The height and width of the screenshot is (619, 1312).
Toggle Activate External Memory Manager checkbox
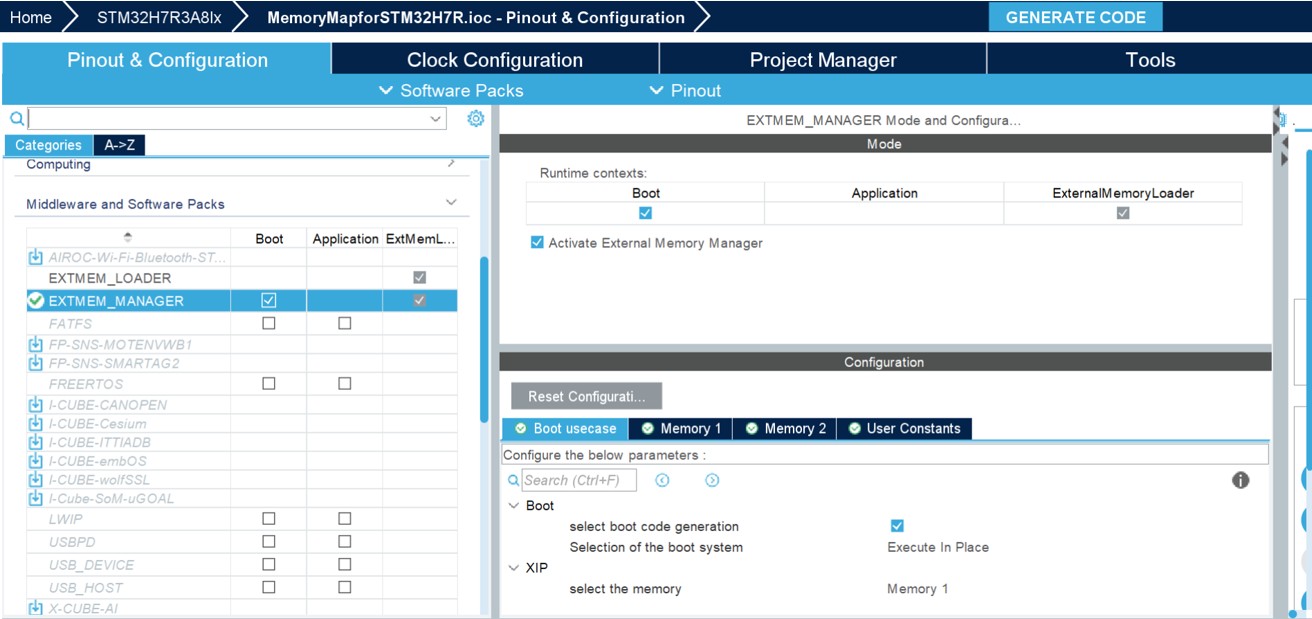(x=538, y=243)
